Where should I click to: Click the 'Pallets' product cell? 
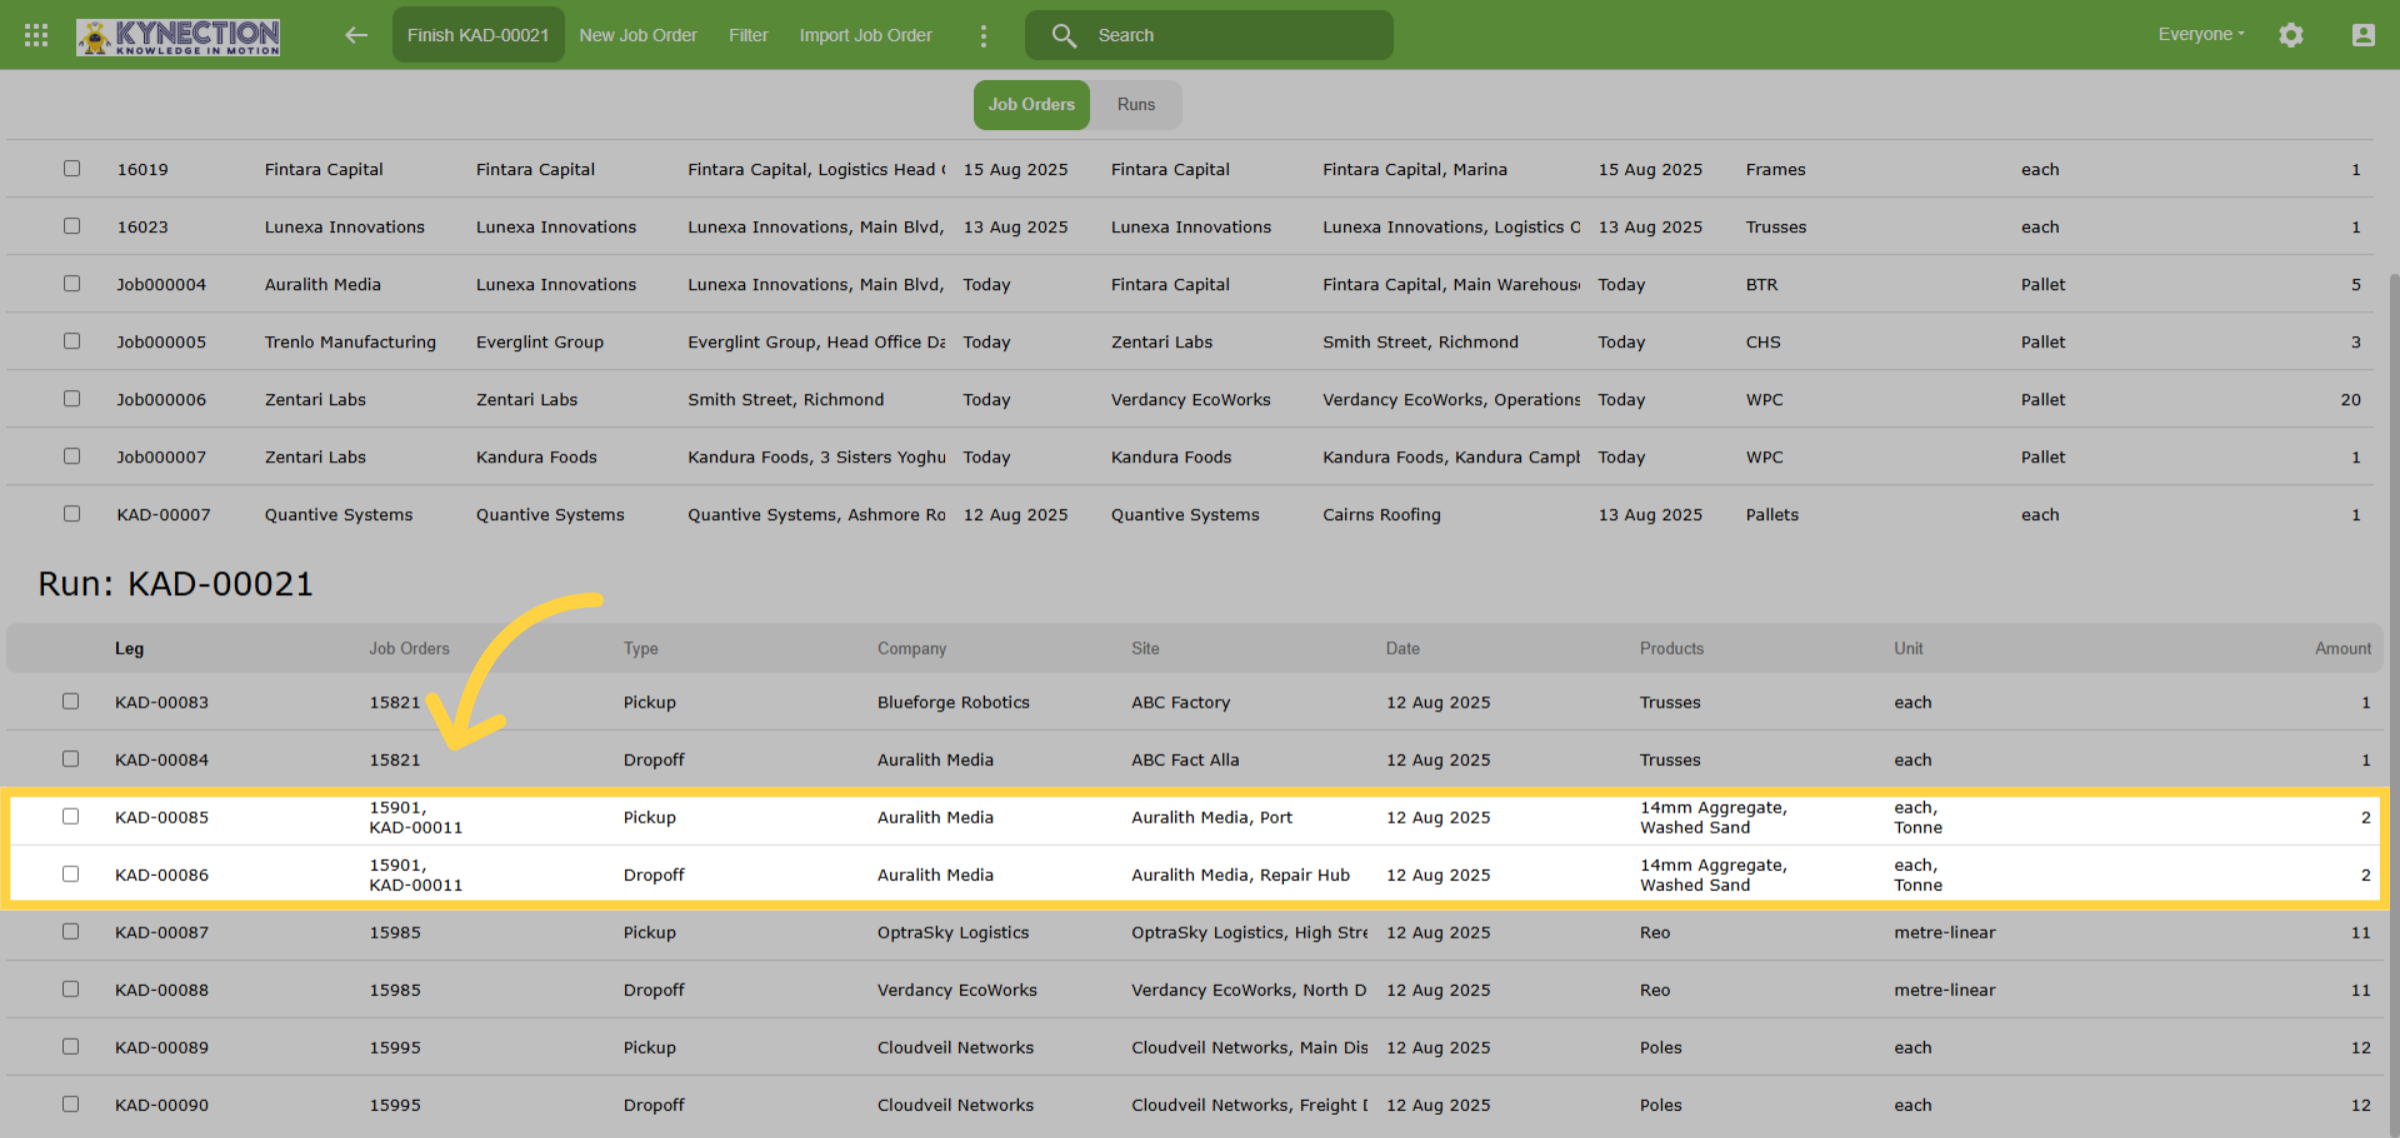pyautogui.click(x=1771, y=515)
